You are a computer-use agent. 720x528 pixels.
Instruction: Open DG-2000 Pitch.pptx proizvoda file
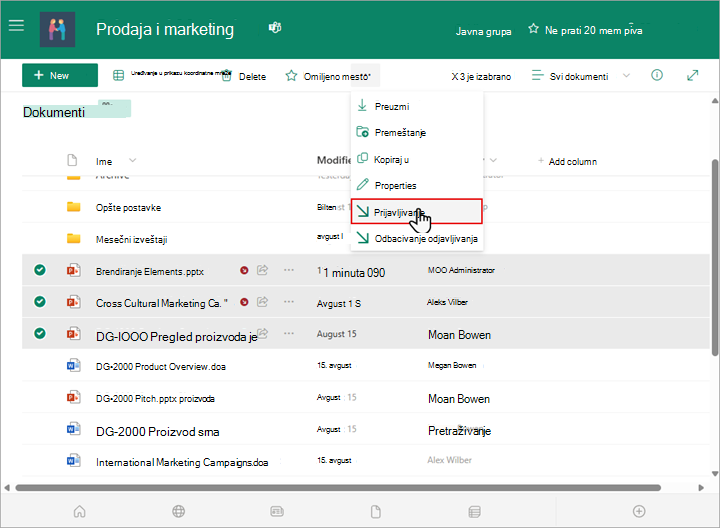[155, 399]
